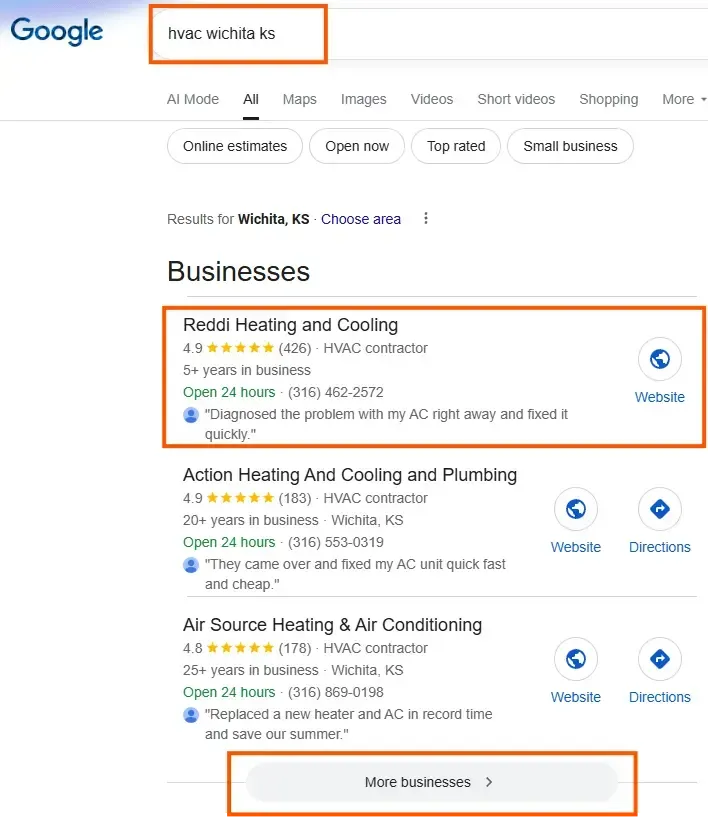The width and height of the screenshot is (708, 817).
Task: Enable the Online estimates filter chip
Action: tap(235, 146)
